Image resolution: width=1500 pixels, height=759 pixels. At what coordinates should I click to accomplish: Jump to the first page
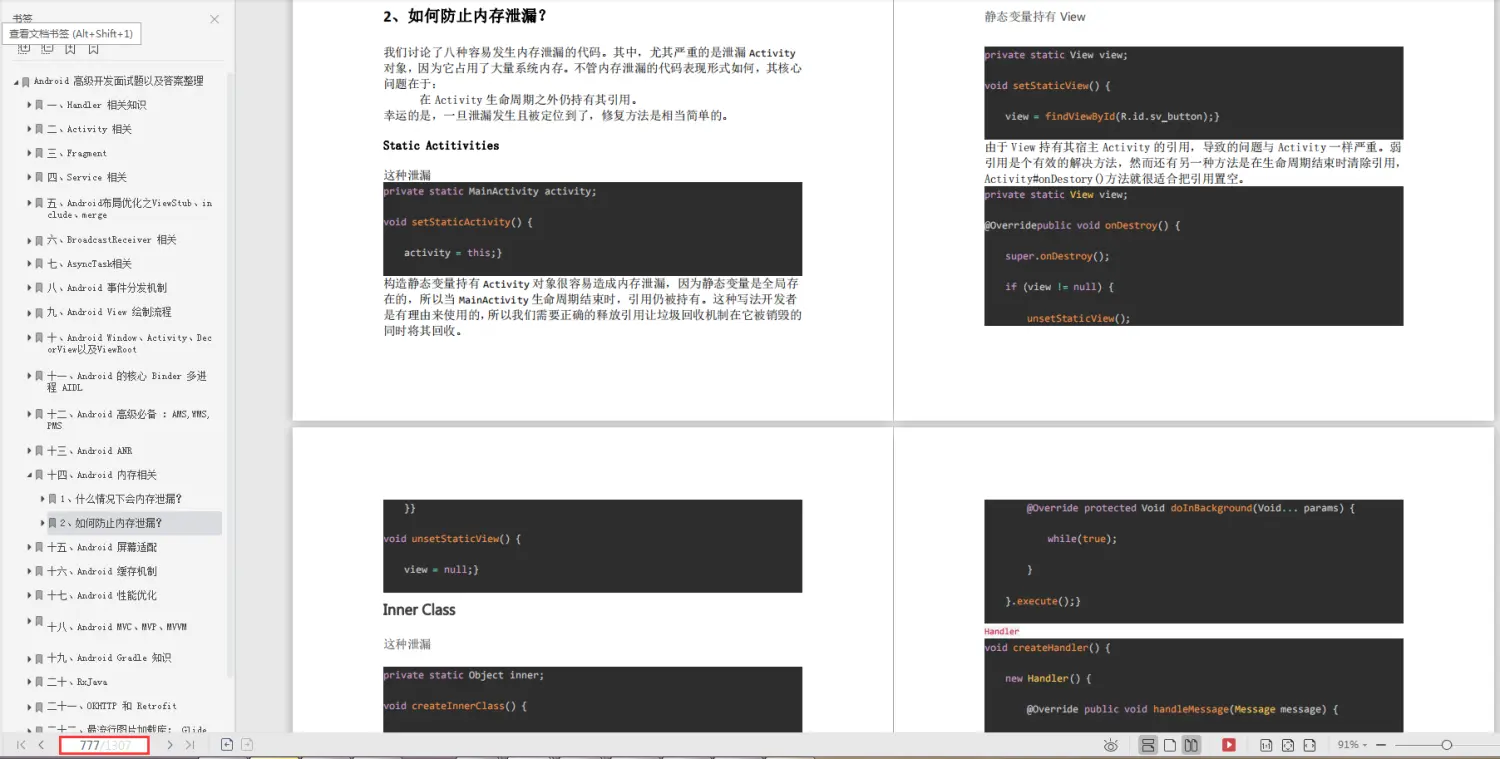pyautogui.click(x=21, y=745)
